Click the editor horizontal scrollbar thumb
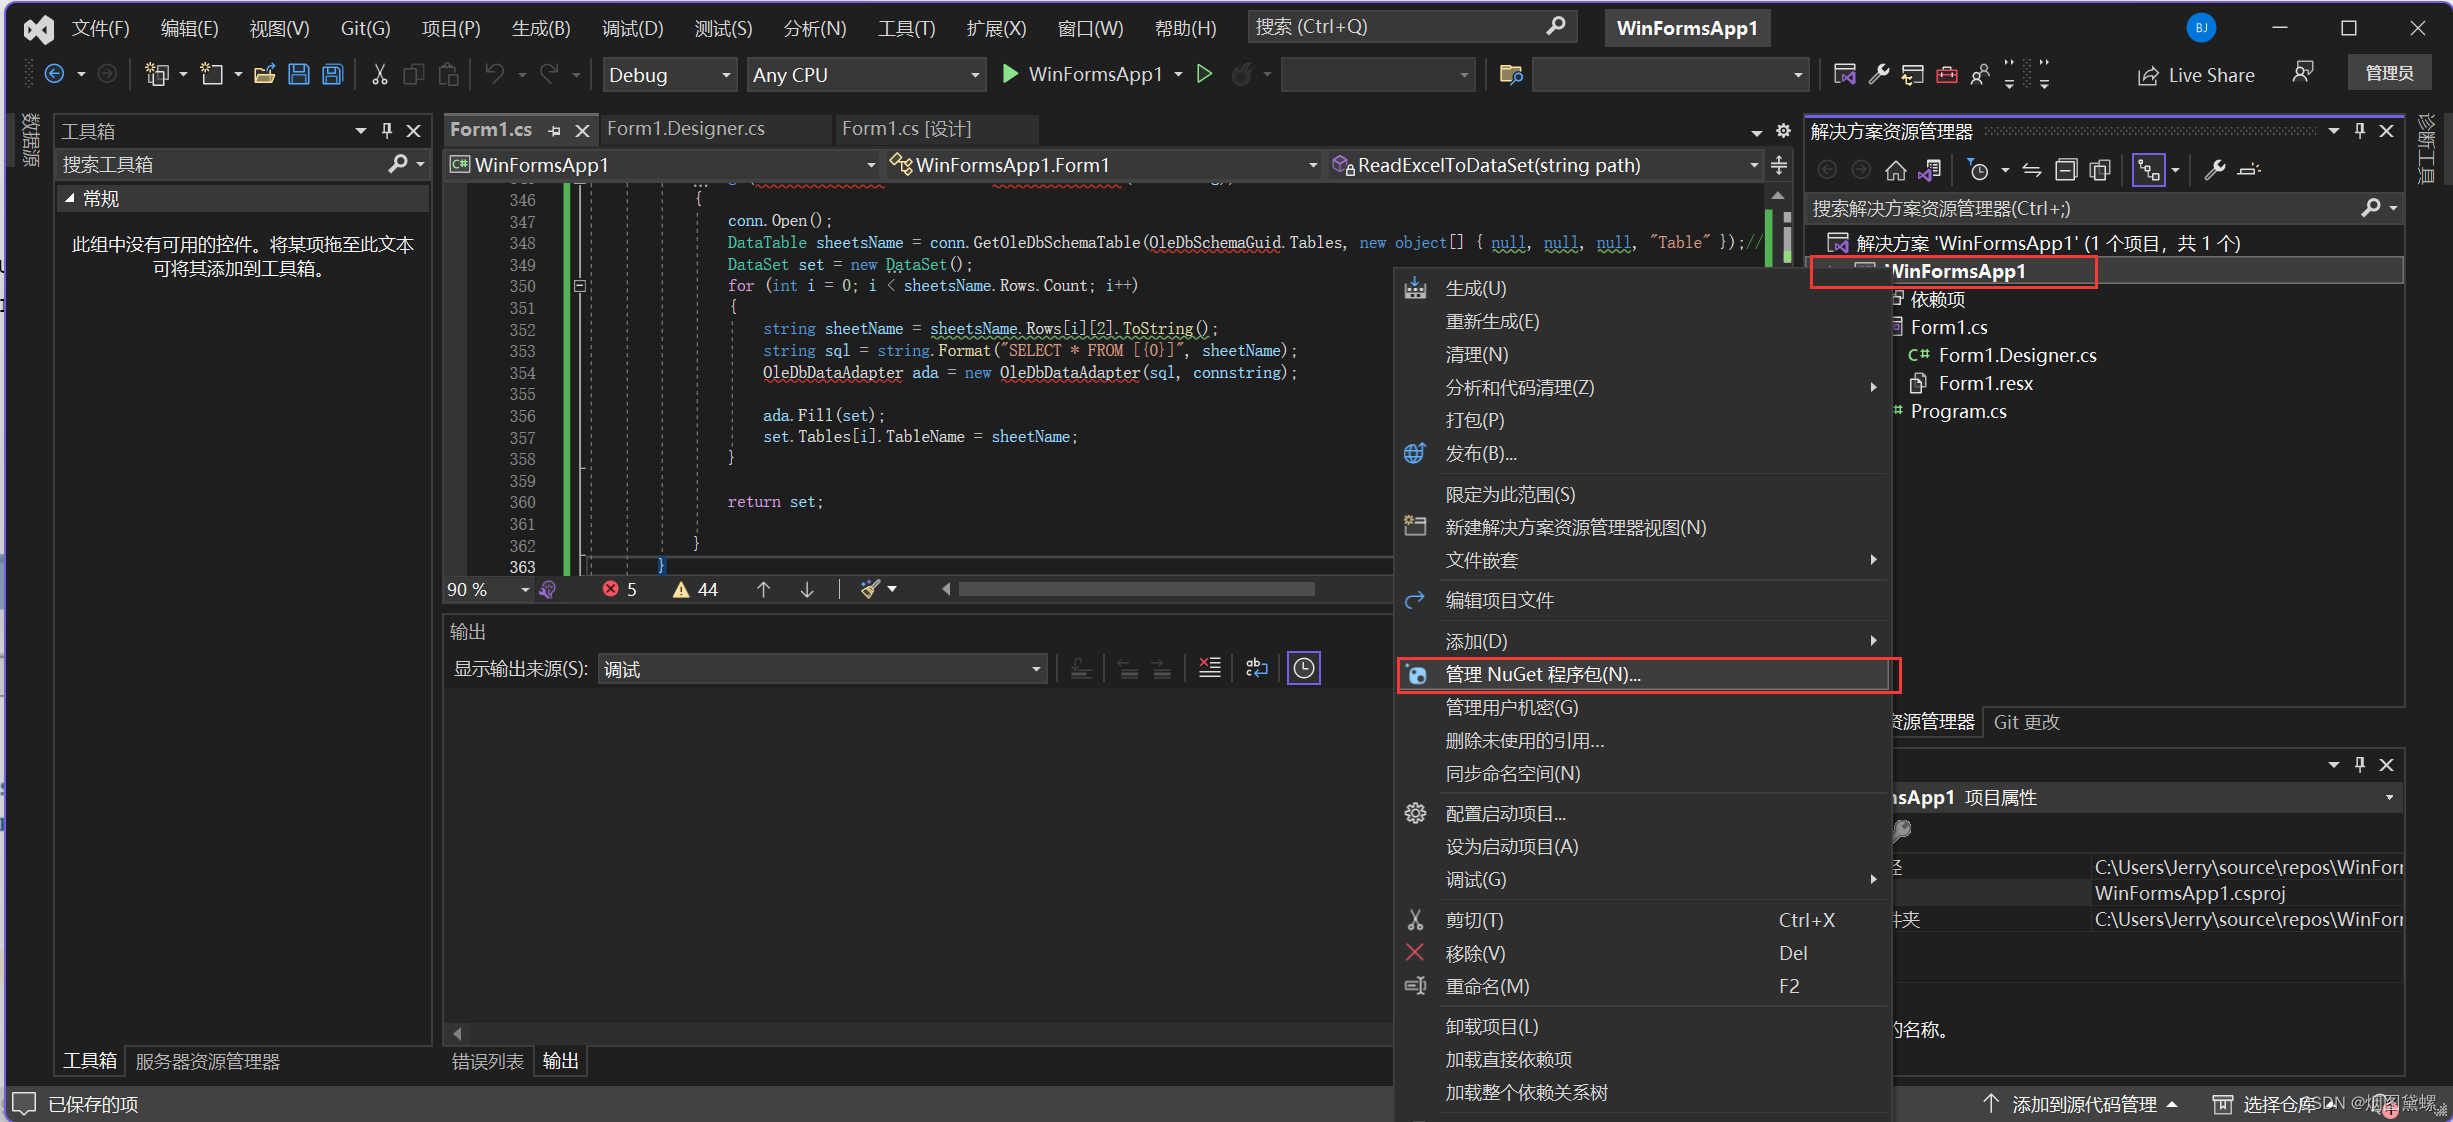The width and height of the screenshot is (2453, 1122). tap(1136, 589)
